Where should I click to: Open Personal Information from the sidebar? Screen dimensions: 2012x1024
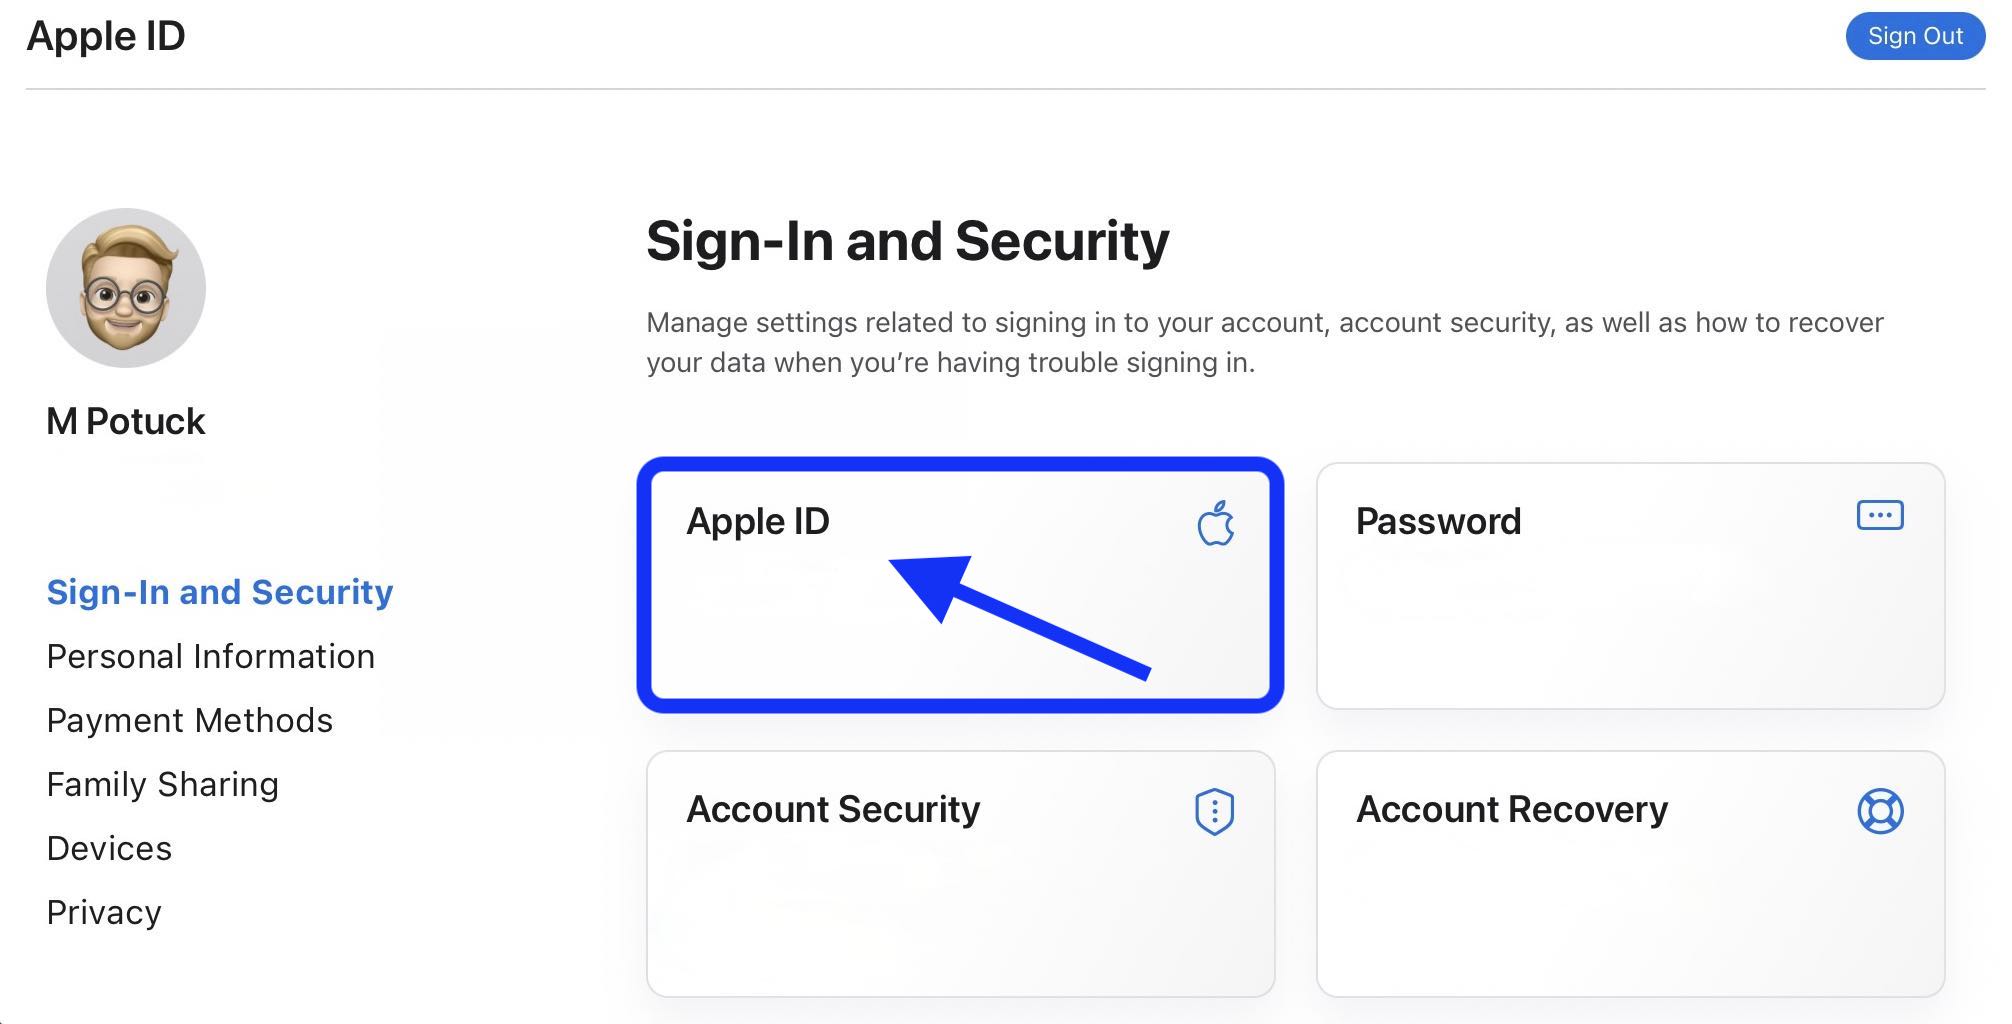[210, 657]
